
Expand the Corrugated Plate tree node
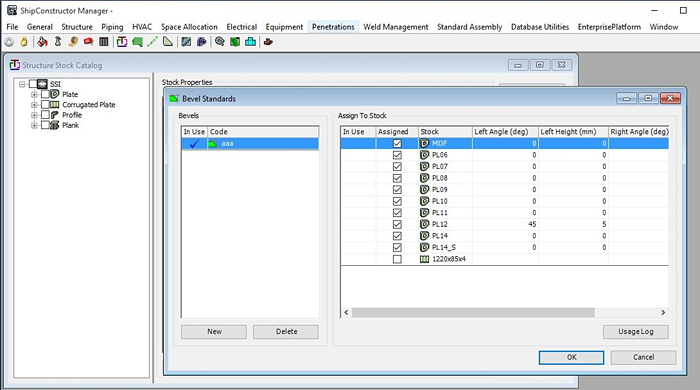34,104
